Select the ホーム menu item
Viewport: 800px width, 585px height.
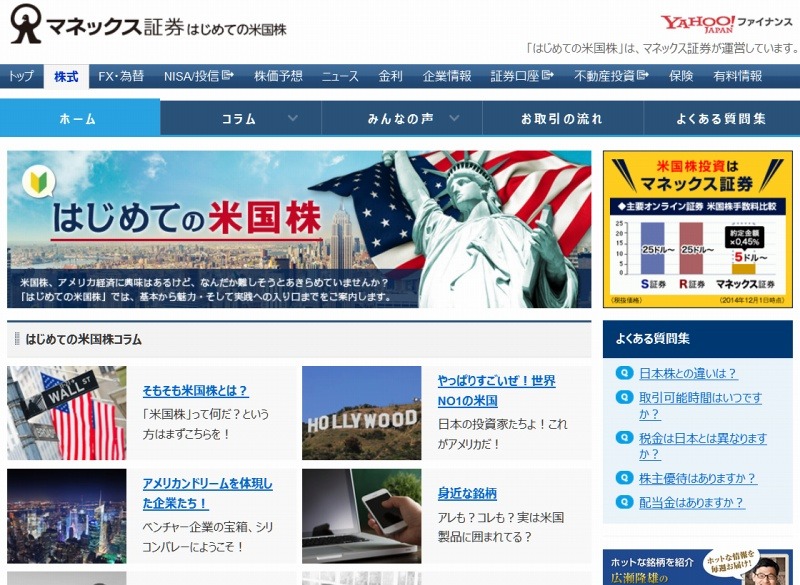coord(80,118)
